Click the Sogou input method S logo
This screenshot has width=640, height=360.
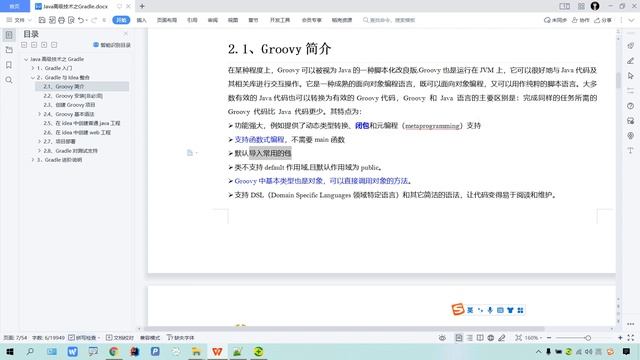[458, 309]
